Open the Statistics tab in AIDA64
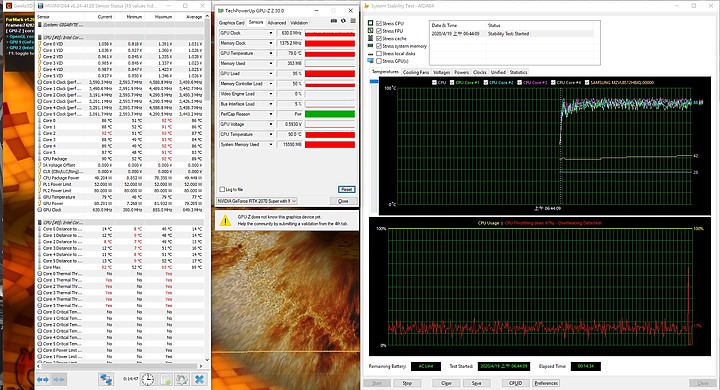The width and height of the screenshot is (720, 390). (518, 72)
